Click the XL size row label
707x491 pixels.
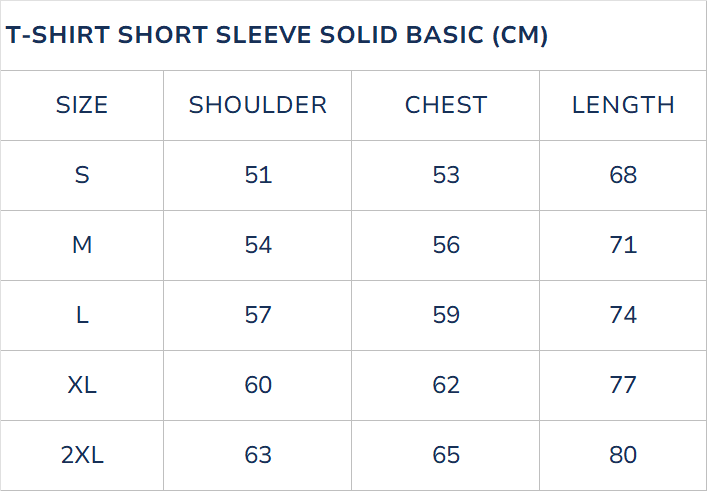point(82,385)
